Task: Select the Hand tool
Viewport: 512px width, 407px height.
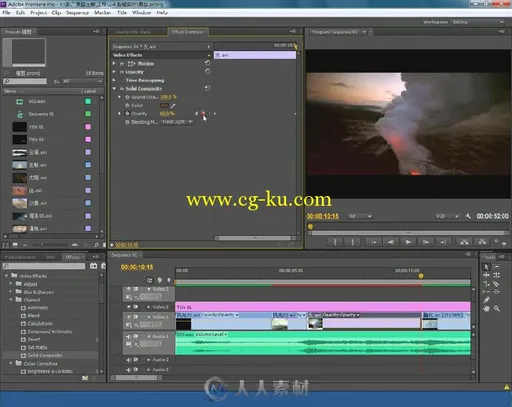Action: (486, 309)
